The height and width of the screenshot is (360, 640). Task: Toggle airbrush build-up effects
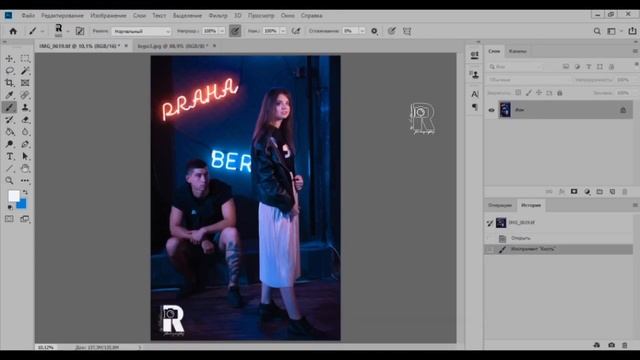(x=296, y=31)
